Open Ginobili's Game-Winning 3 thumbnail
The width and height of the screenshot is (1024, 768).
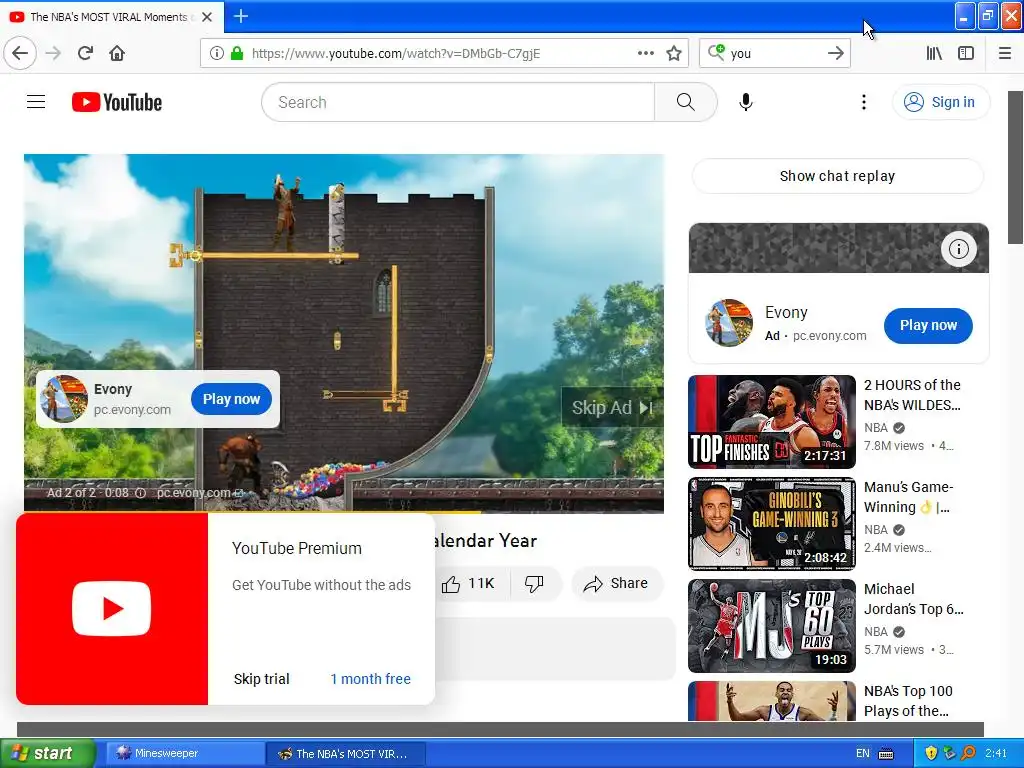tap(771, 524)
